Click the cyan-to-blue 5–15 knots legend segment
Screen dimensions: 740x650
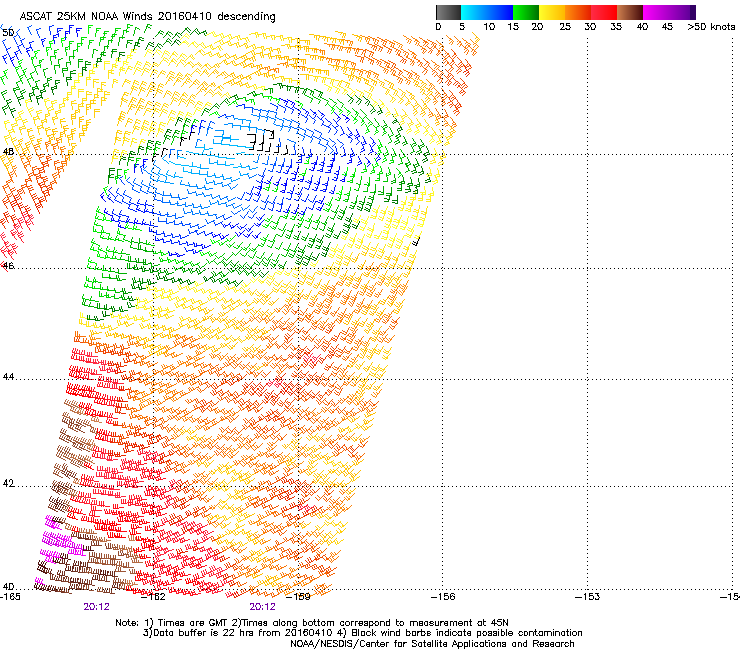tap(487, 12)
